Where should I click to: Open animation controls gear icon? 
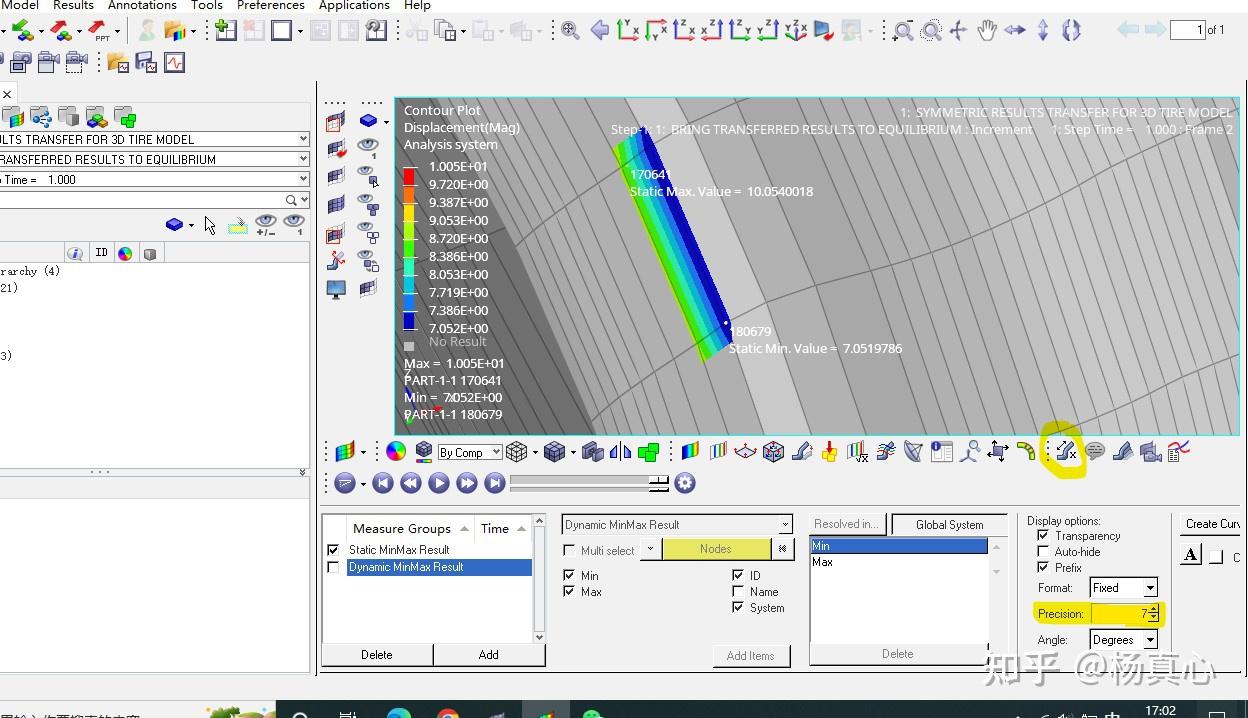pos(685,483)
